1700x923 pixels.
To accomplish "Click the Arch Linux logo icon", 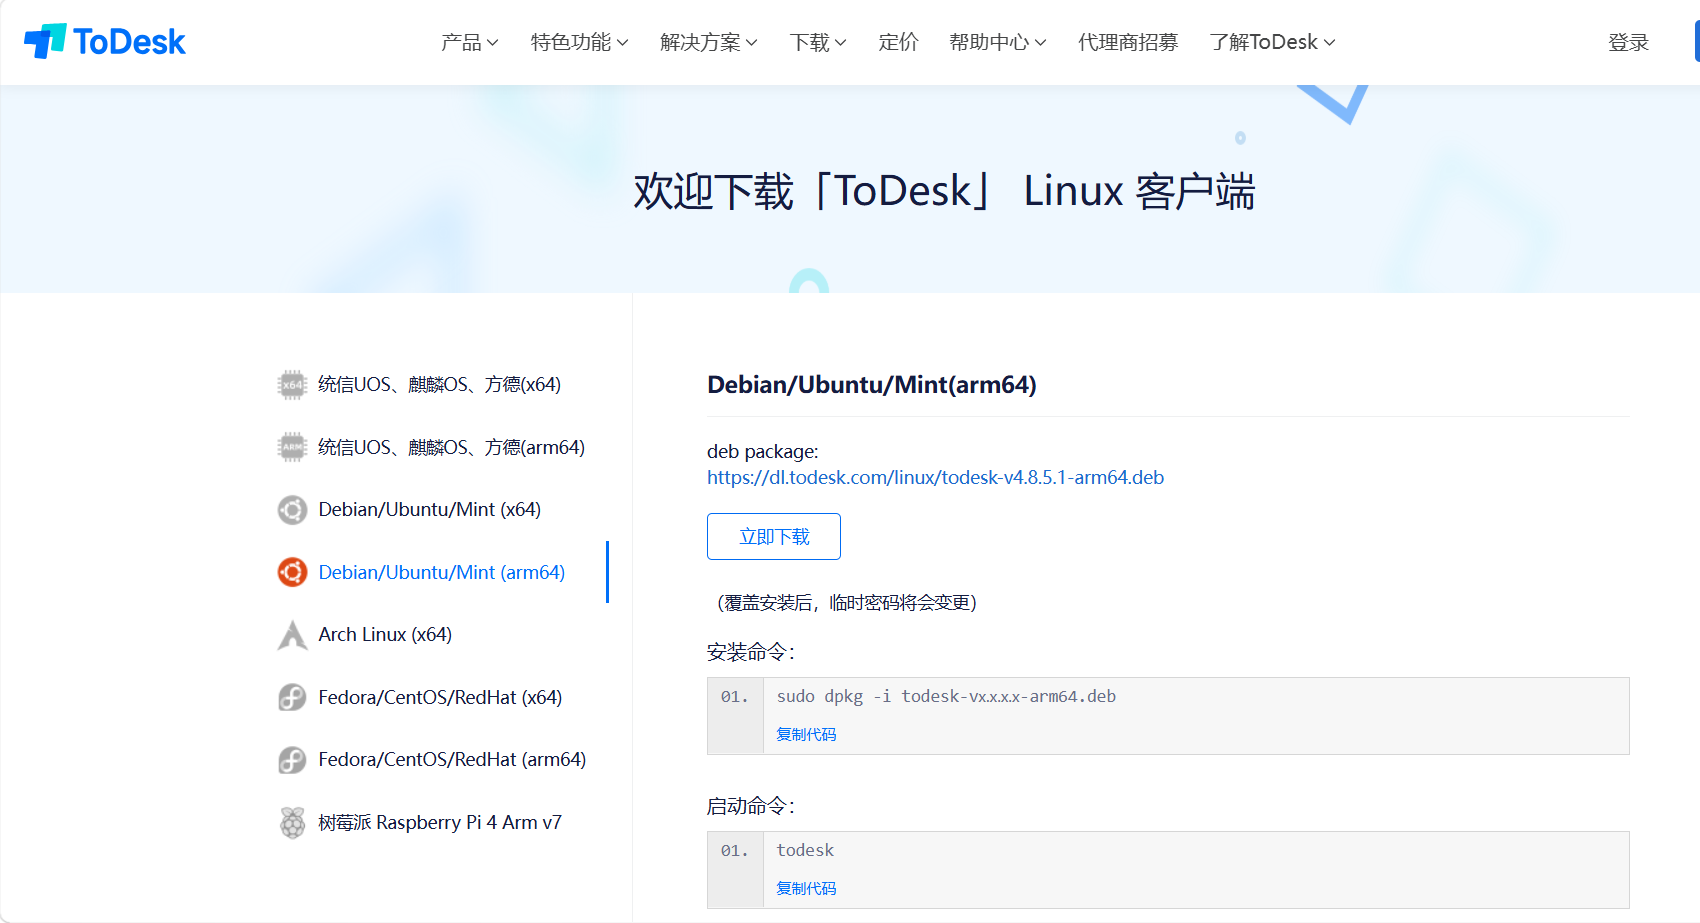I will [292, 635].
